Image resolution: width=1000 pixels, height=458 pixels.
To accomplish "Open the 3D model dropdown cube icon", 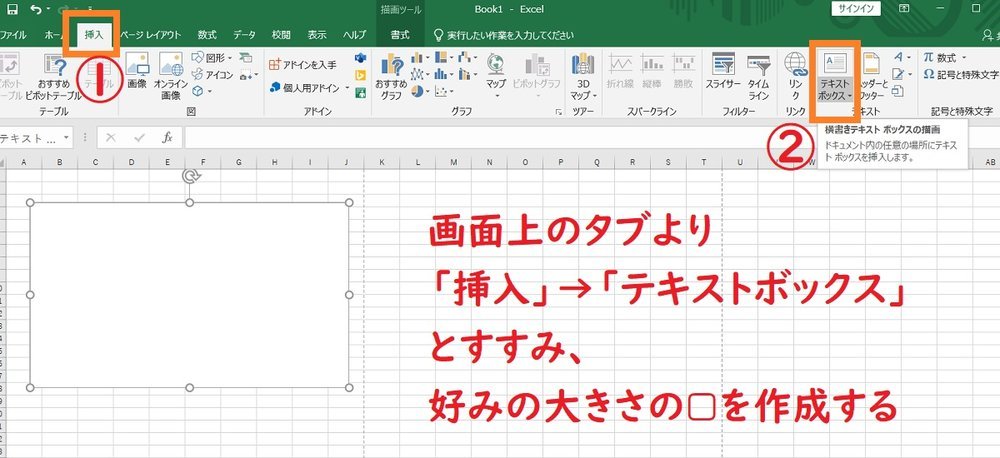I will click(201, 91).
